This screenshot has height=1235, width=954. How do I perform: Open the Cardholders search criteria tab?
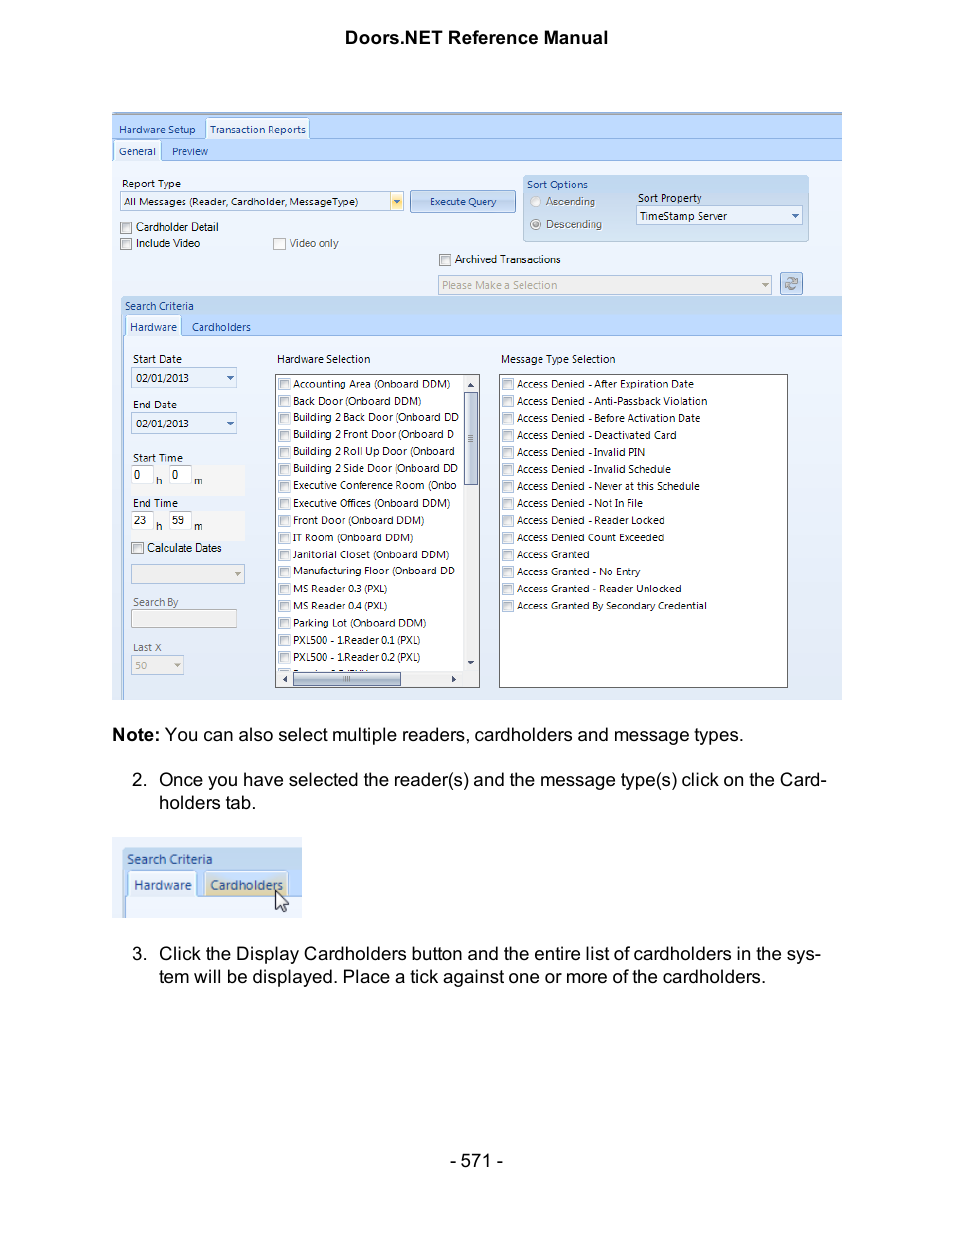[x=221, y=327]
